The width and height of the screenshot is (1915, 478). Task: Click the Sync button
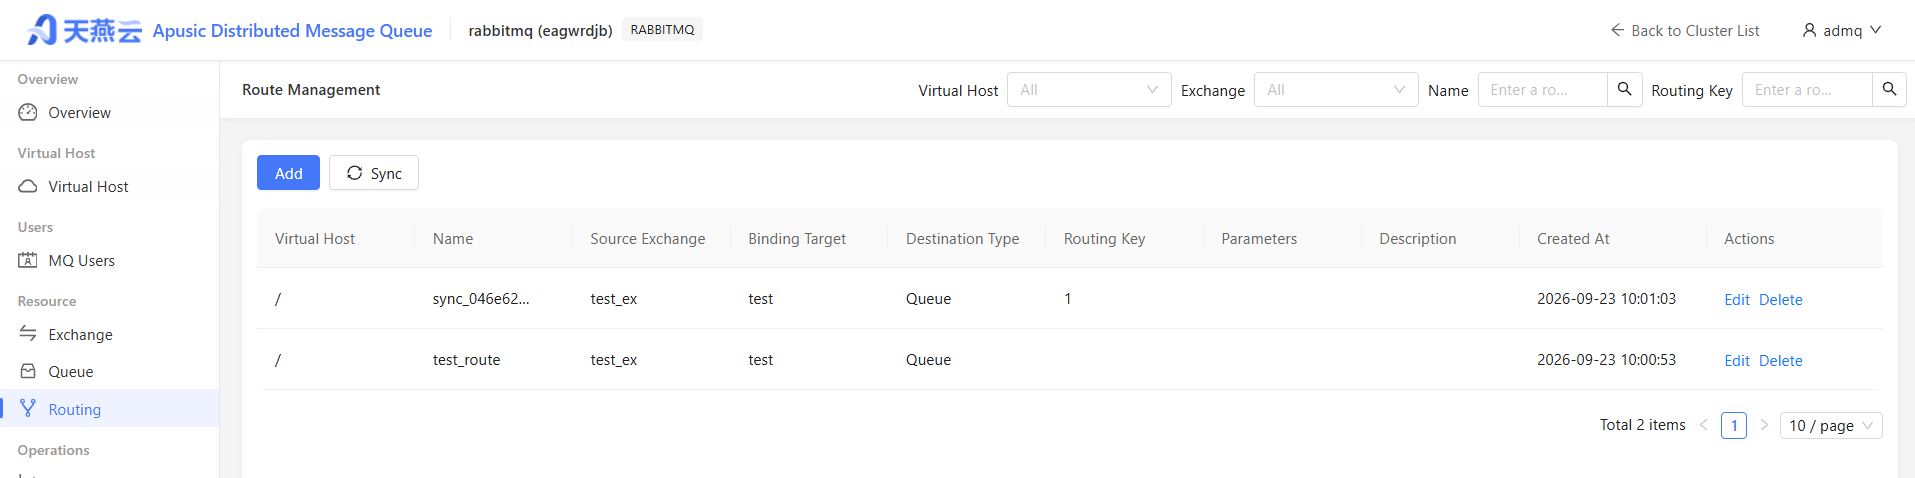pos(374,172)
